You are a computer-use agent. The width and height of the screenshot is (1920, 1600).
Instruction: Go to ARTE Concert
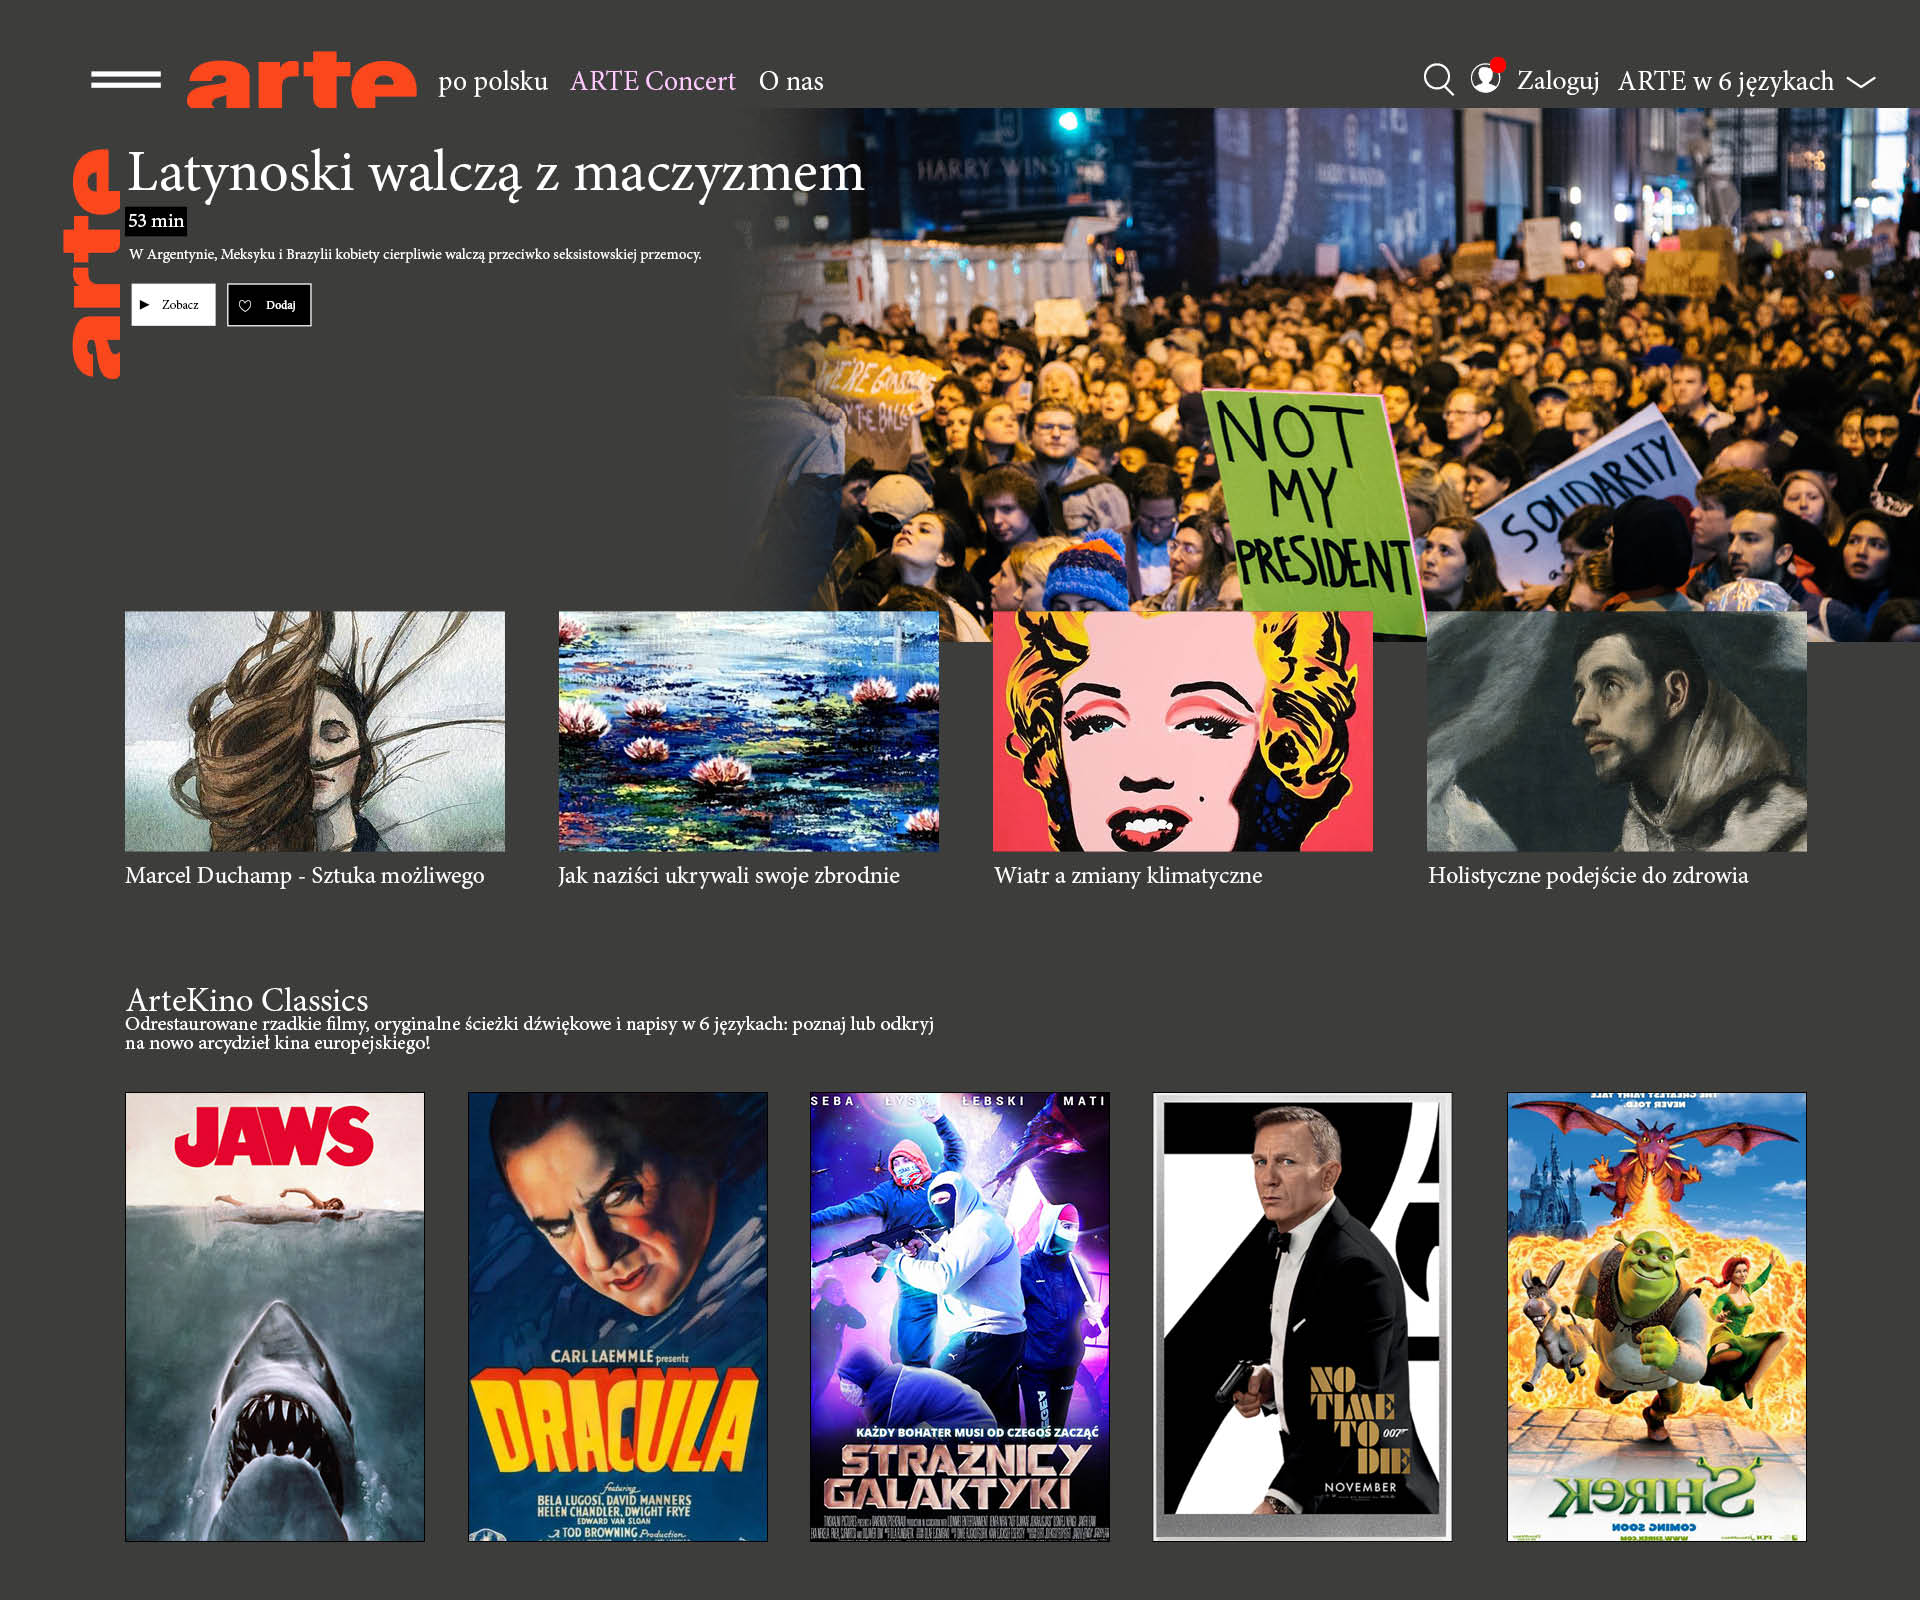(x=653, y=81)
